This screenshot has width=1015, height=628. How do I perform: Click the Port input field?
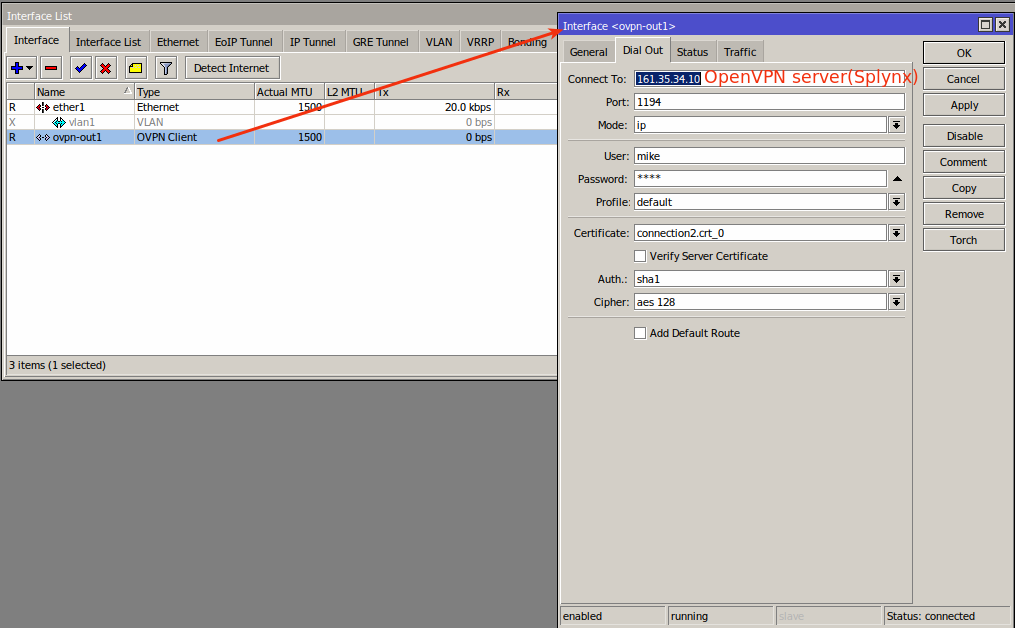point(769,102)
